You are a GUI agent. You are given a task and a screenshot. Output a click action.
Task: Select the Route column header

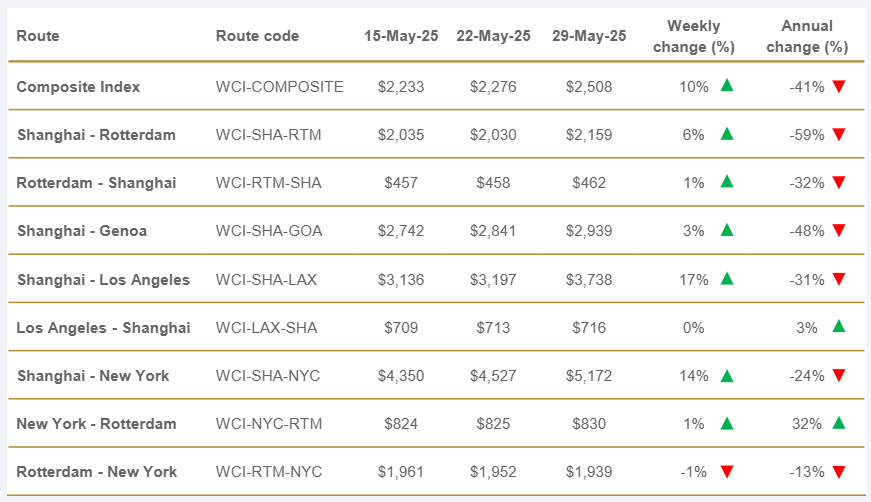coord(38,36)
